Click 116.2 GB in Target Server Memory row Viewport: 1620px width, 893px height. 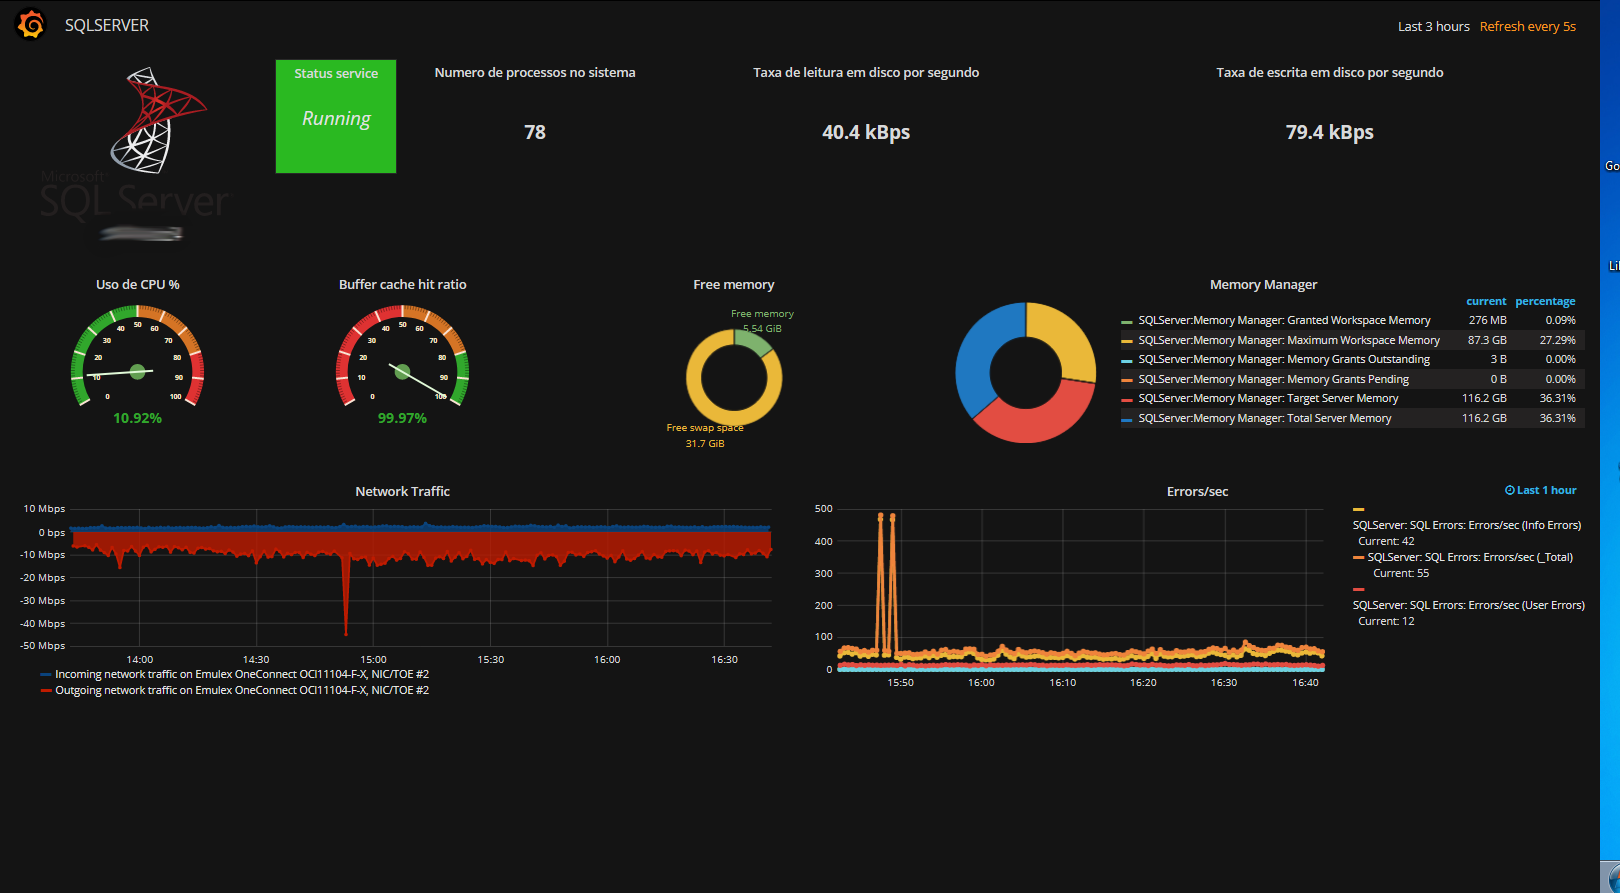[1484, 399]
